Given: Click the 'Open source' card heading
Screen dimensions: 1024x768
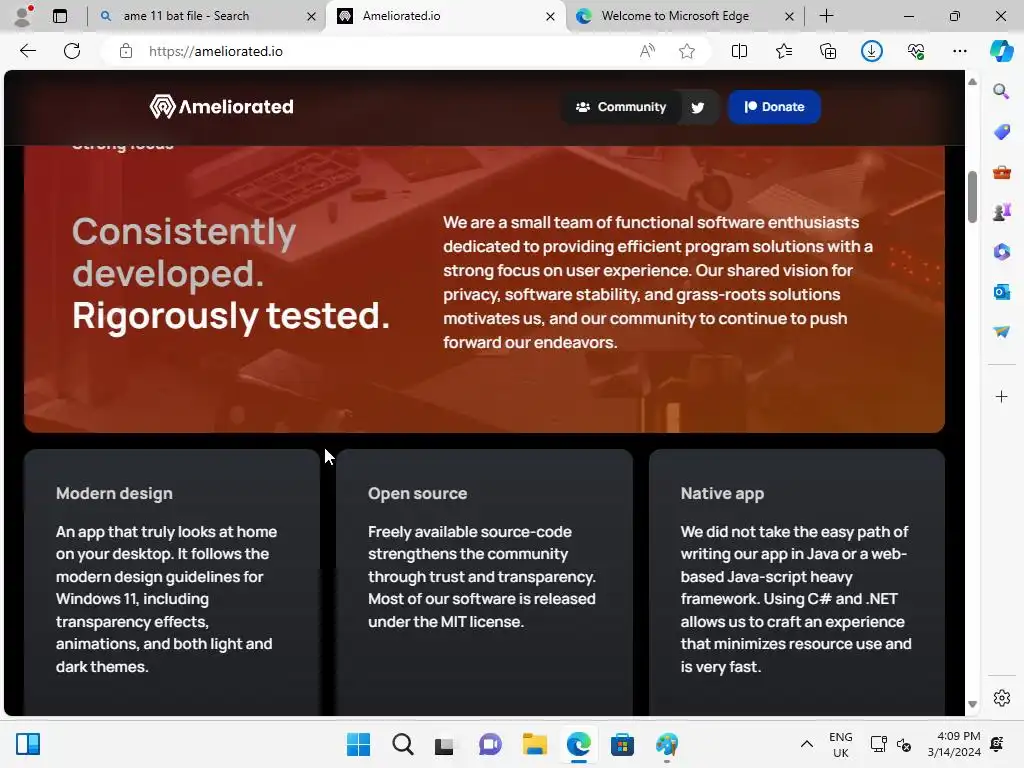Looking at the screenshot, I should (x=417, y=494).
